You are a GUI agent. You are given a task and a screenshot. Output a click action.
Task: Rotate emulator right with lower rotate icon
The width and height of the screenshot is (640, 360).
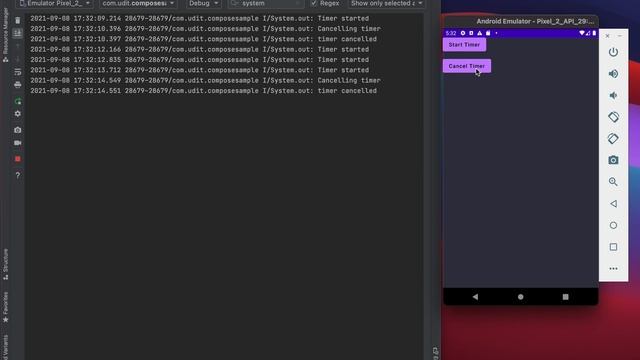[613, 139]
